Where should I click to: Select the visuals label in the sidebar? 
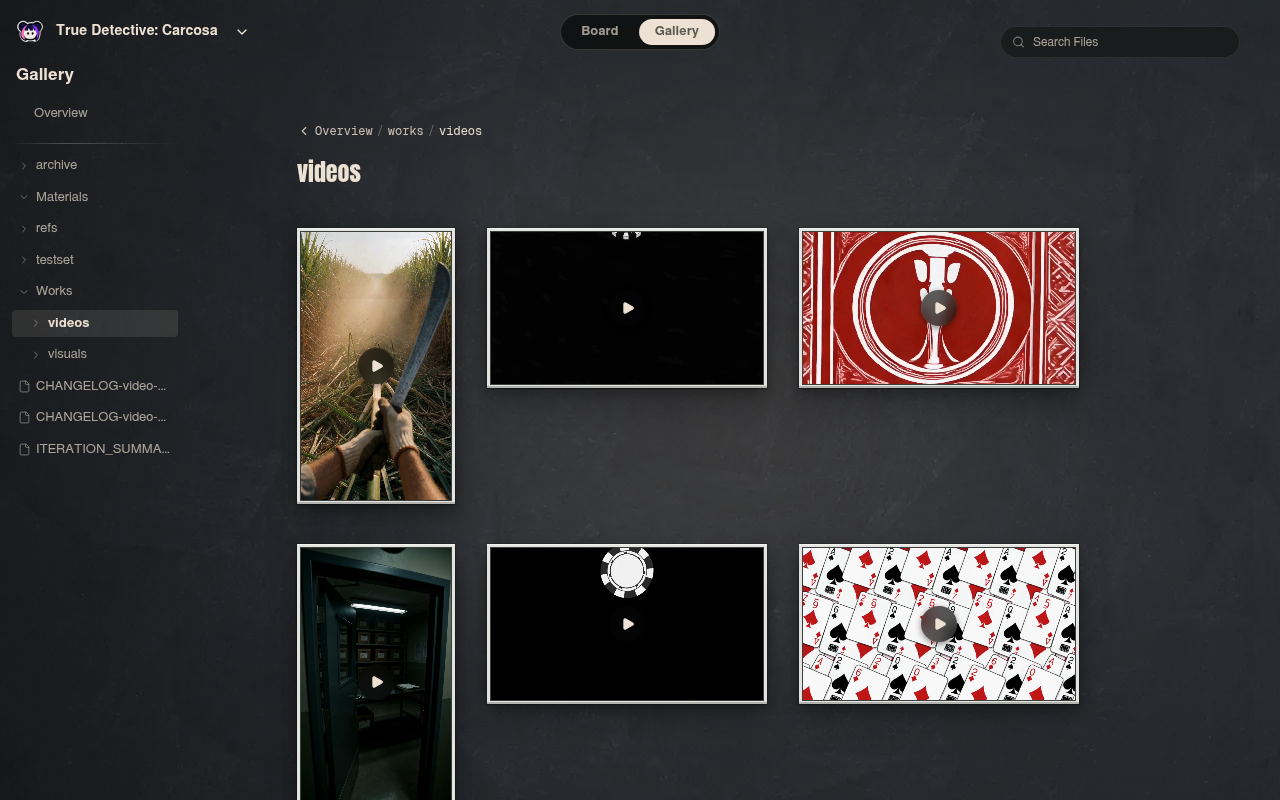tap(67, 354)
